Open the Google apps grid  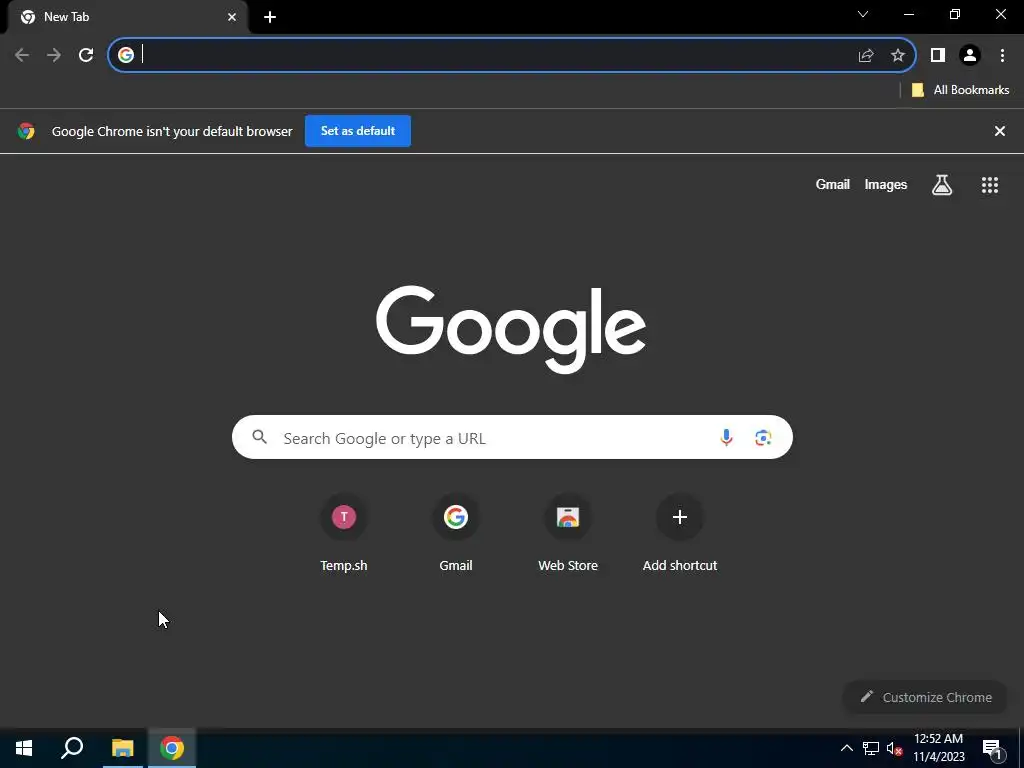990,185
